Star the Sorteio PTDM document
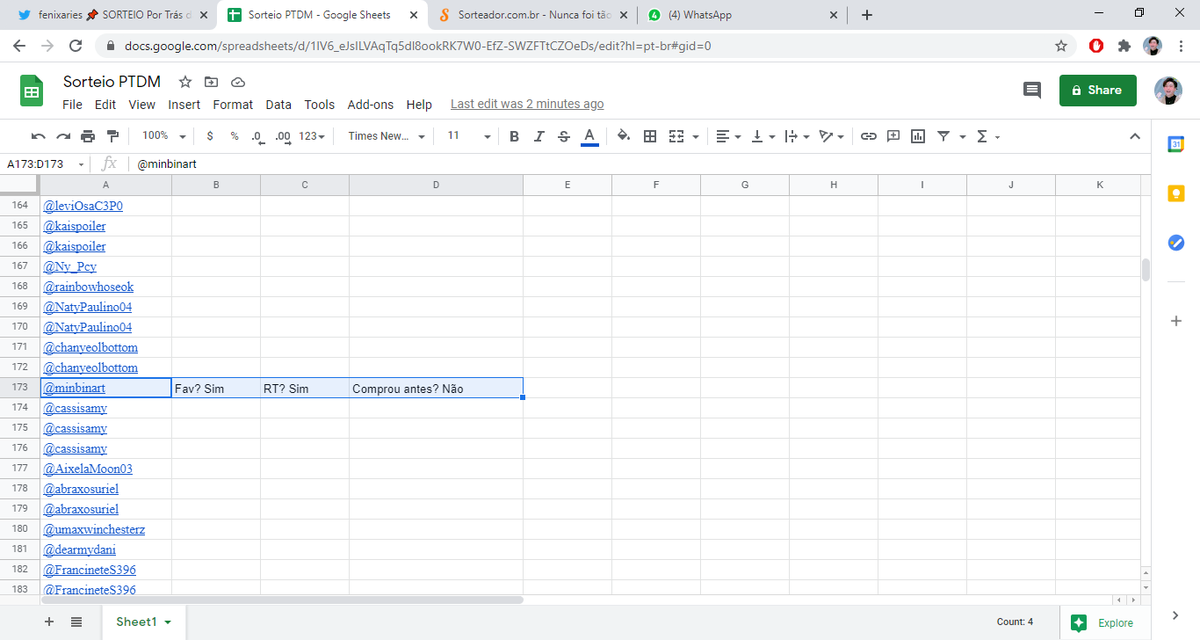The width and height of the screenshot is (1200, 640). pyautogui.click(x=185, y=82)
